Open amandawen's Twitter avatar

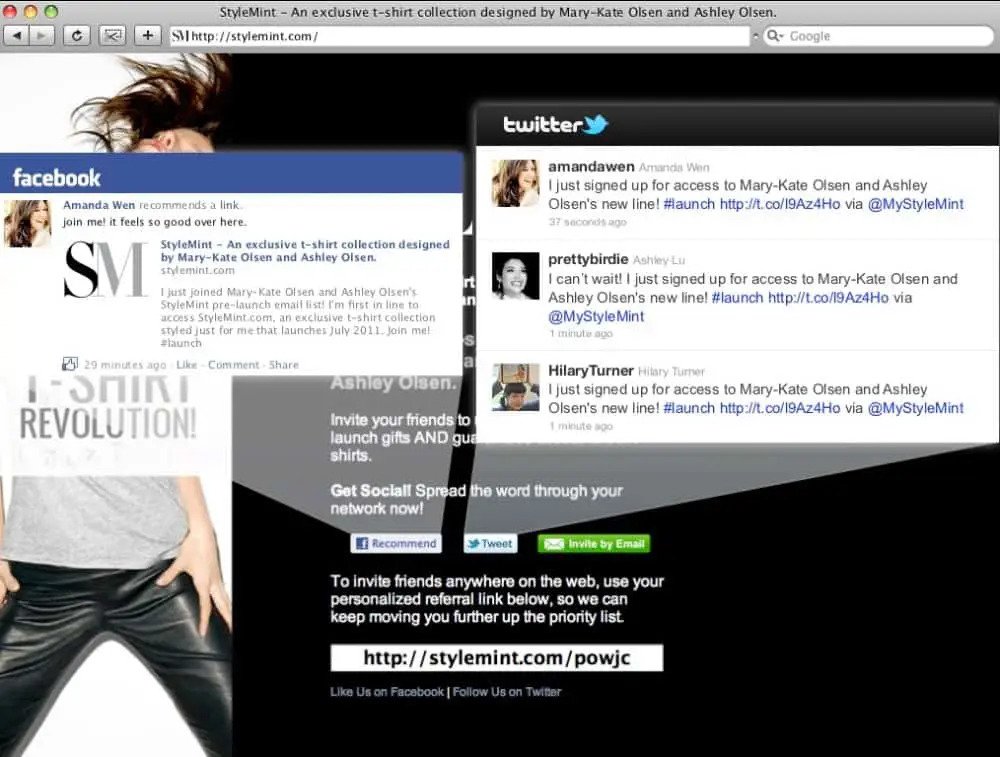tap(515, 183)
